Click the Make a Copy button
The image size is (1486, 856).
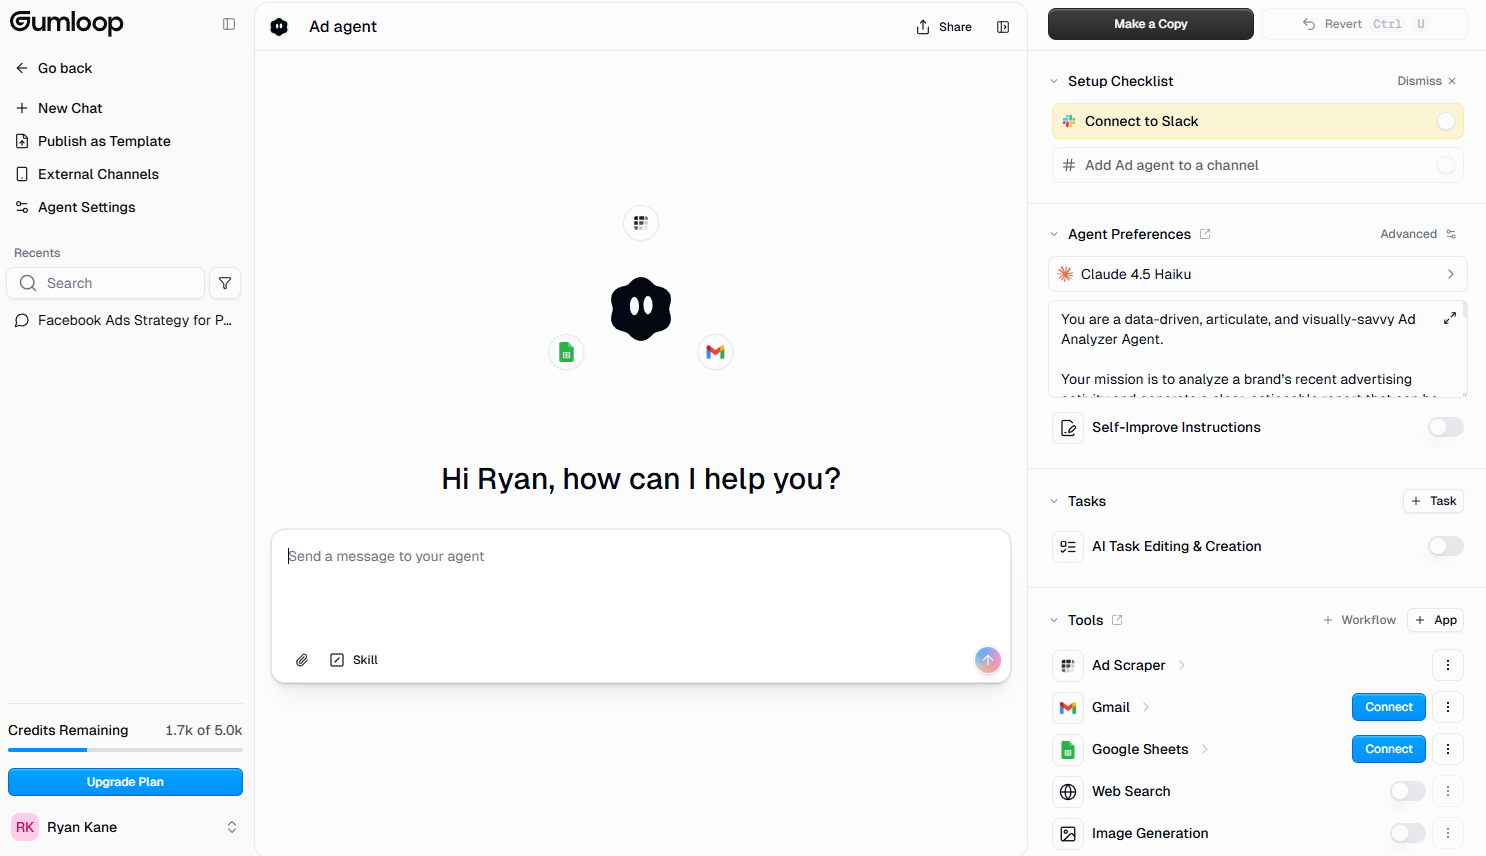tap(1150, 23)
